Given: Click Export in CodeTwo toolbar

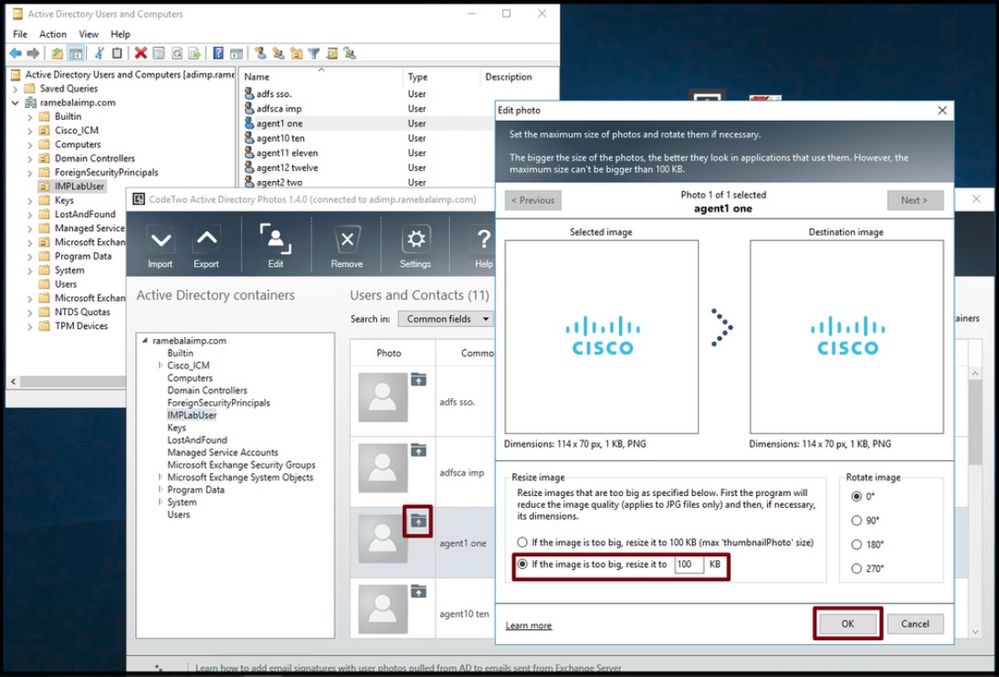Looking at the screenshot, I should click(206, 247).
